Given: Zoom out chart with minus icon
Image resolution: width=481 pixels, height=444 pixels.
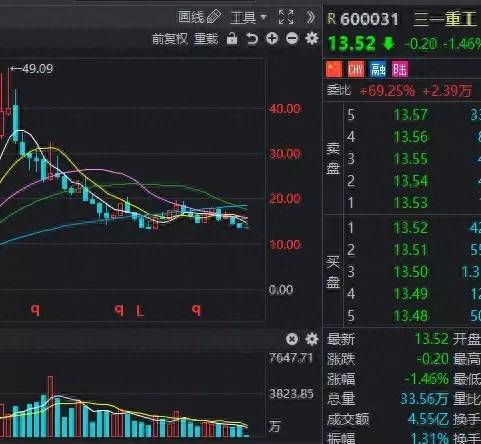Looking at the screenshot, I should (x=292, y=38).
